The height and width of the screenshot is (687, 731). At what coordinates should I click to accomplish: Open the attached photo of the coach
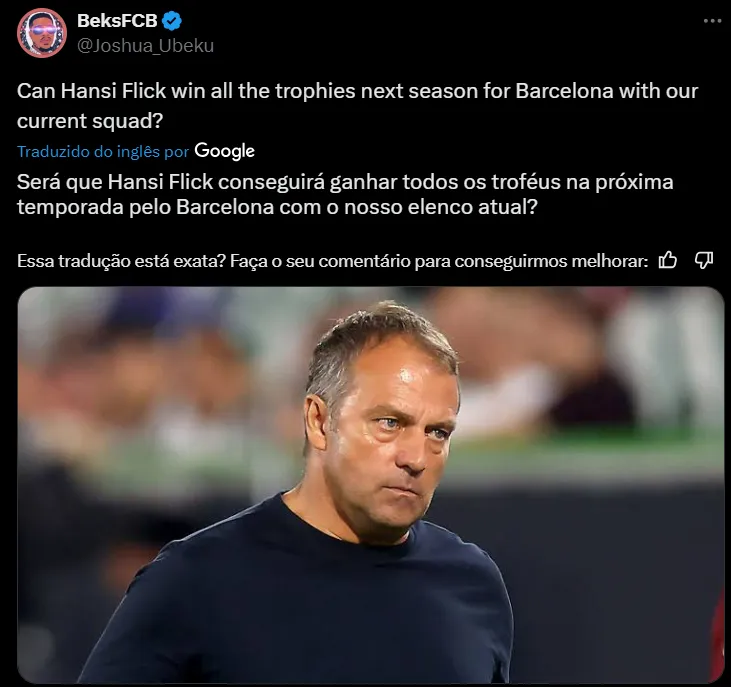[x=370, y=485]
